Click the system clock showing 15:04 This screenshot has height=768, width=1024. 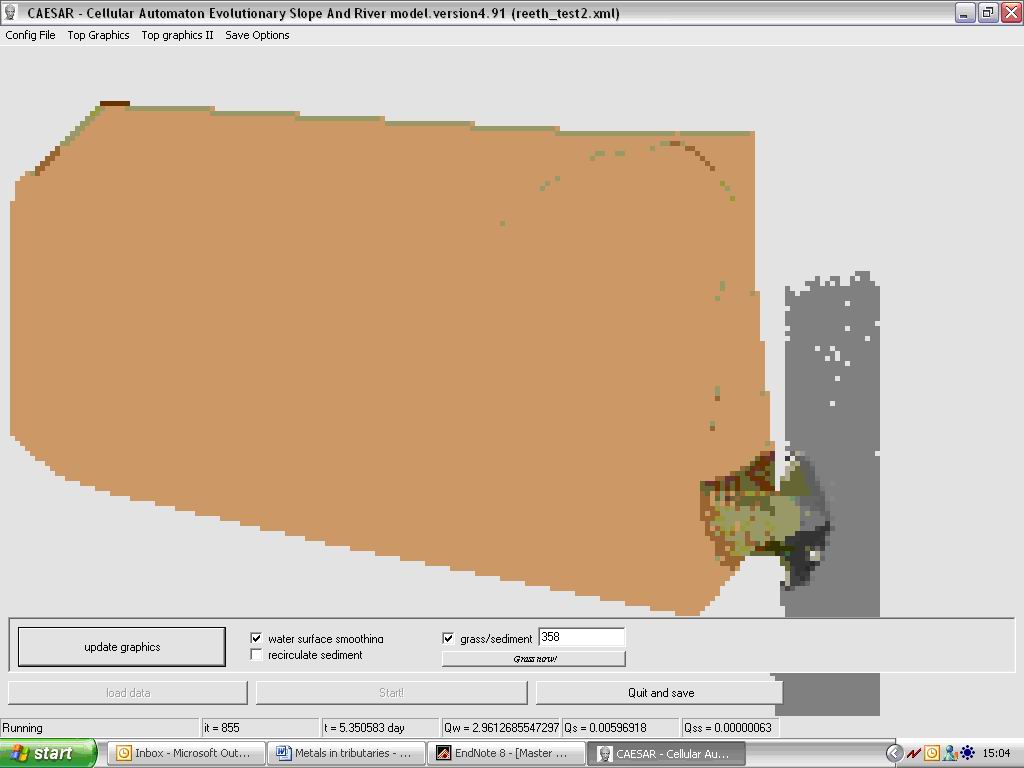[x=996, y=754]
